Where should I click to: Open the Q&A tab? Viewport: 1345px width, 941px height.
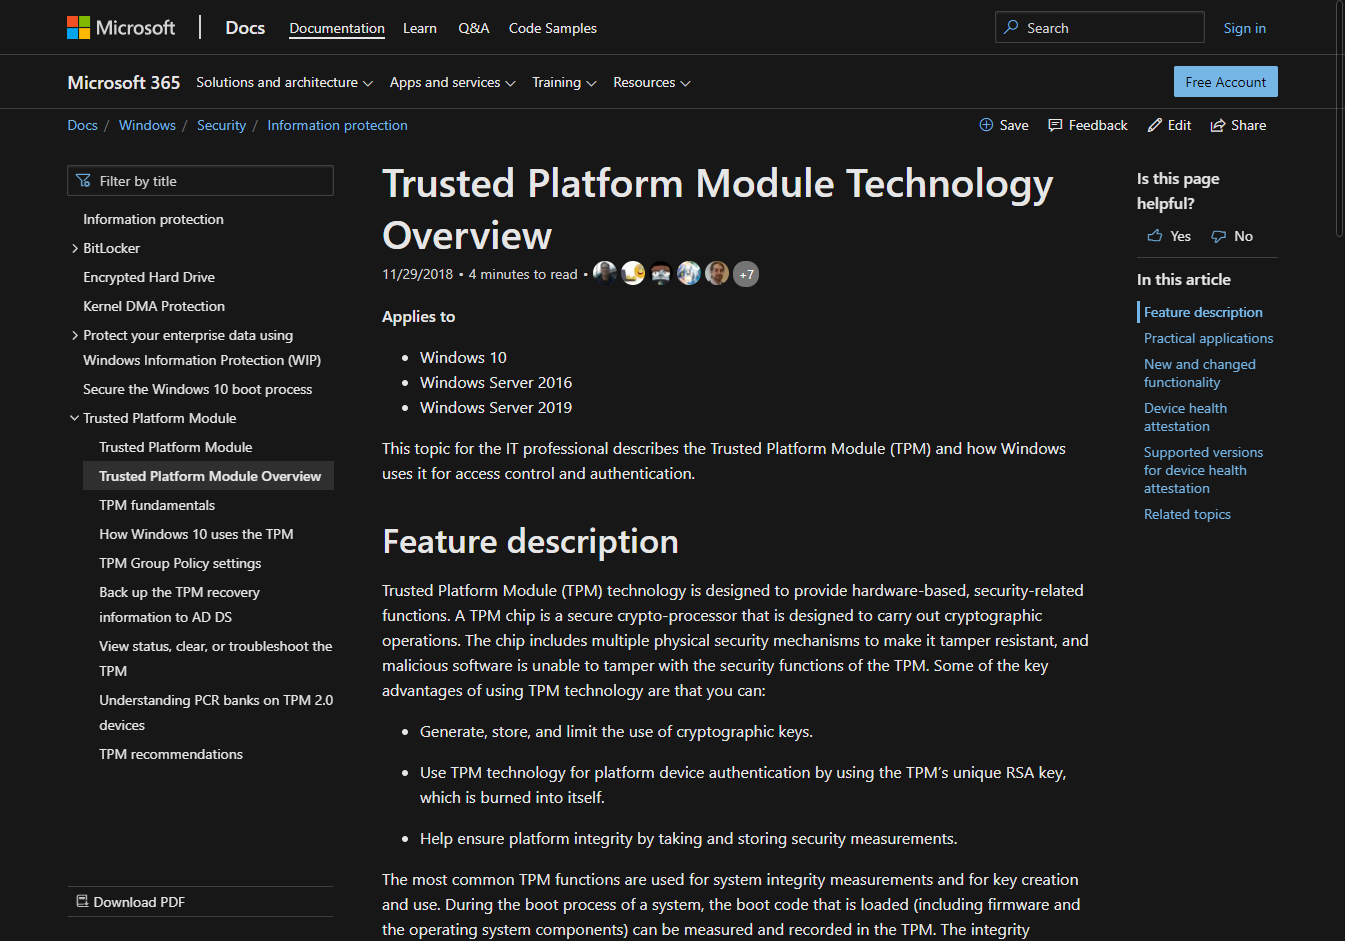click(473, 28)
